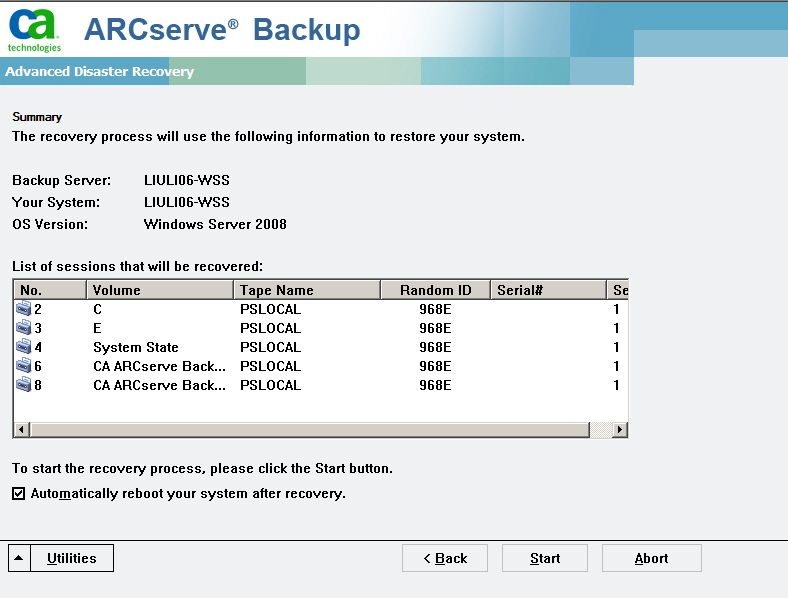Image resolution: width=788 pixels, height=598 pixels.
Task: Click the Serial# column header
Action: 548,290
